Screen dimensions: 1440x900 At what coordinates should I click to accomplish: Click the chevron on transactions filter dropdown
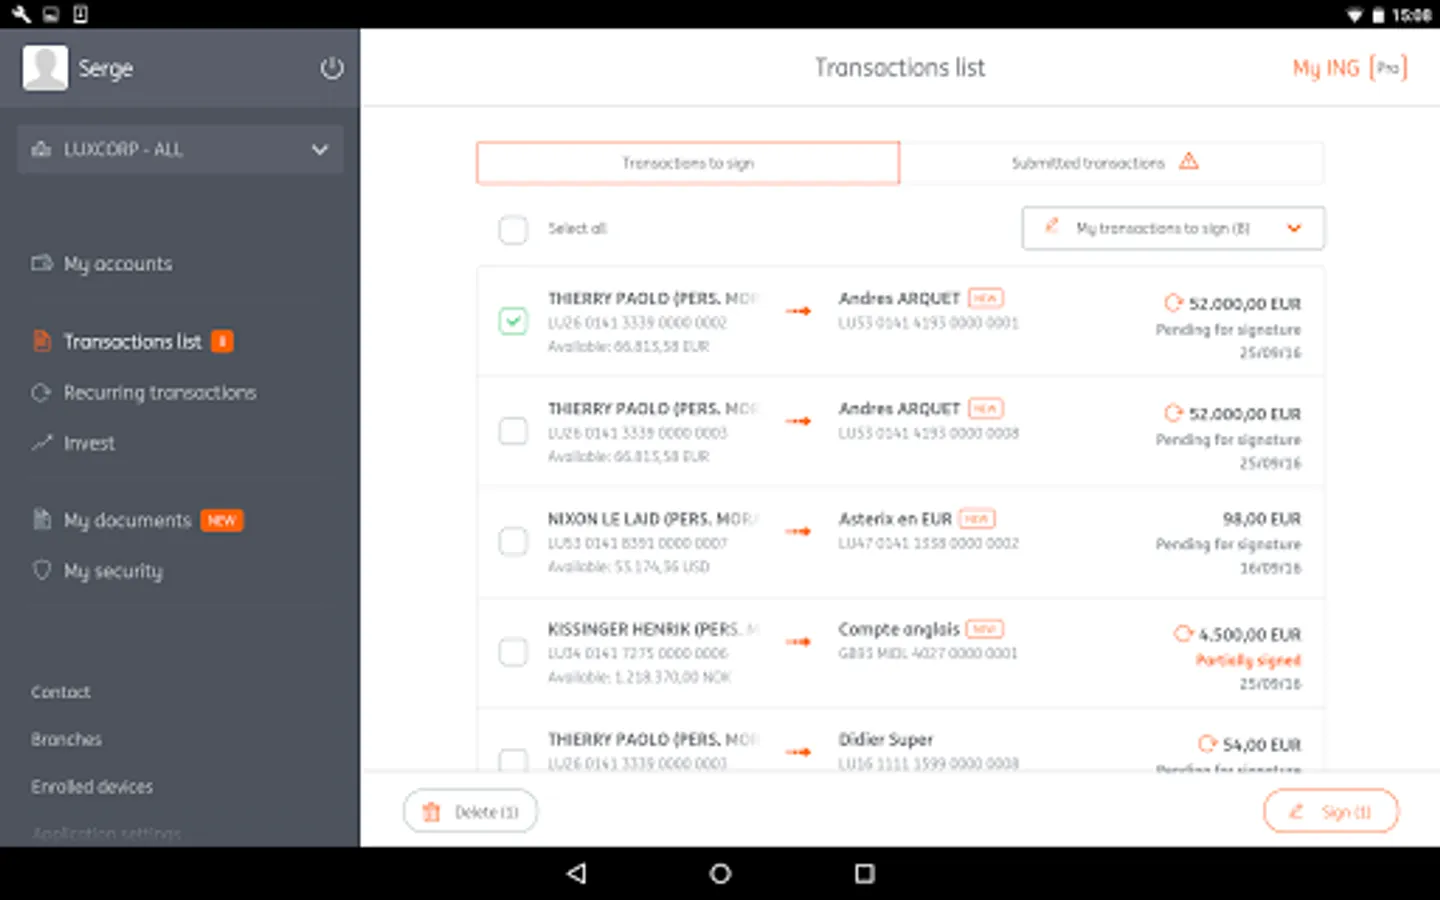[1294, 228]
